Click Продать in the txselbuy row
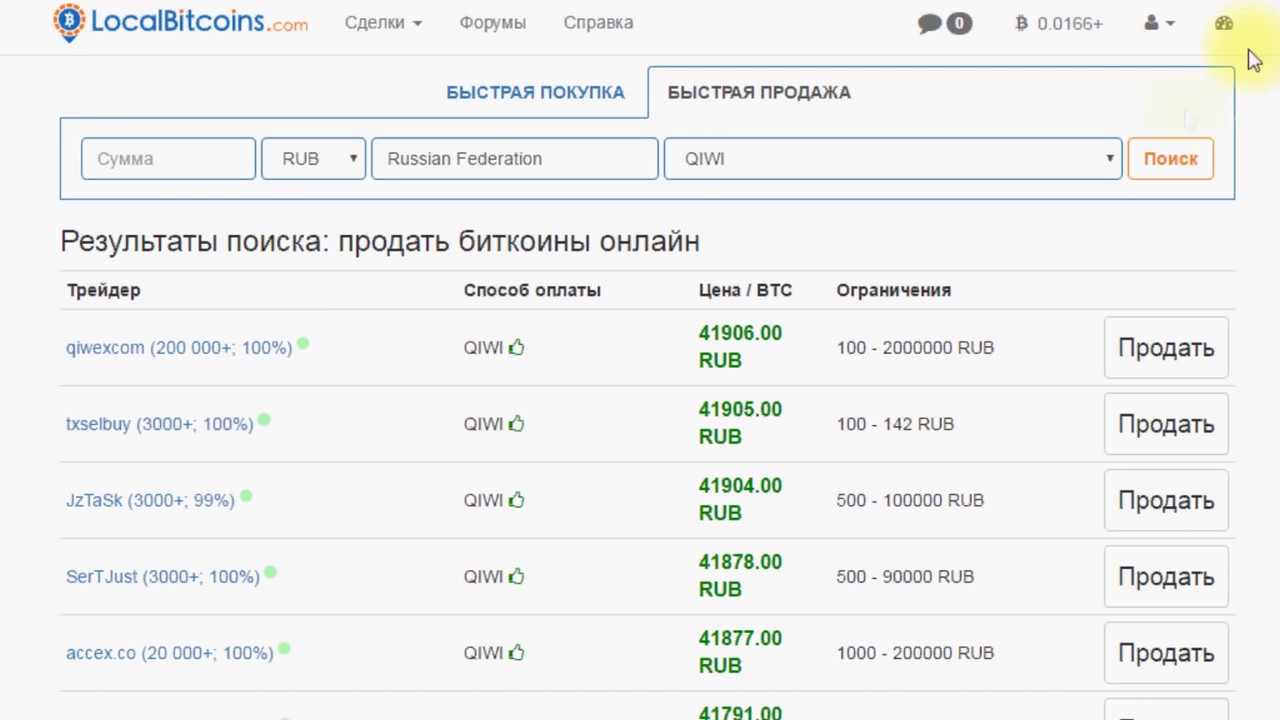 pyautogui.click(x=1166, y=424)
